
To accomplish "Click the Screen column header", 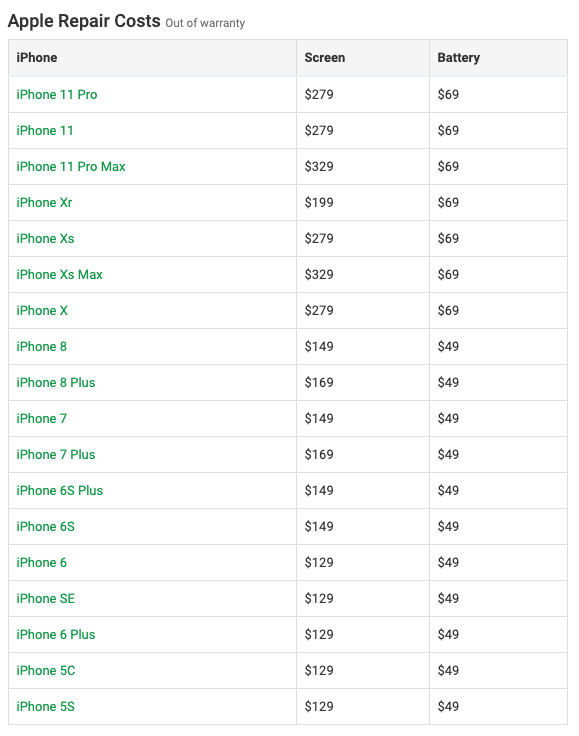I will (x=325, y=58).
